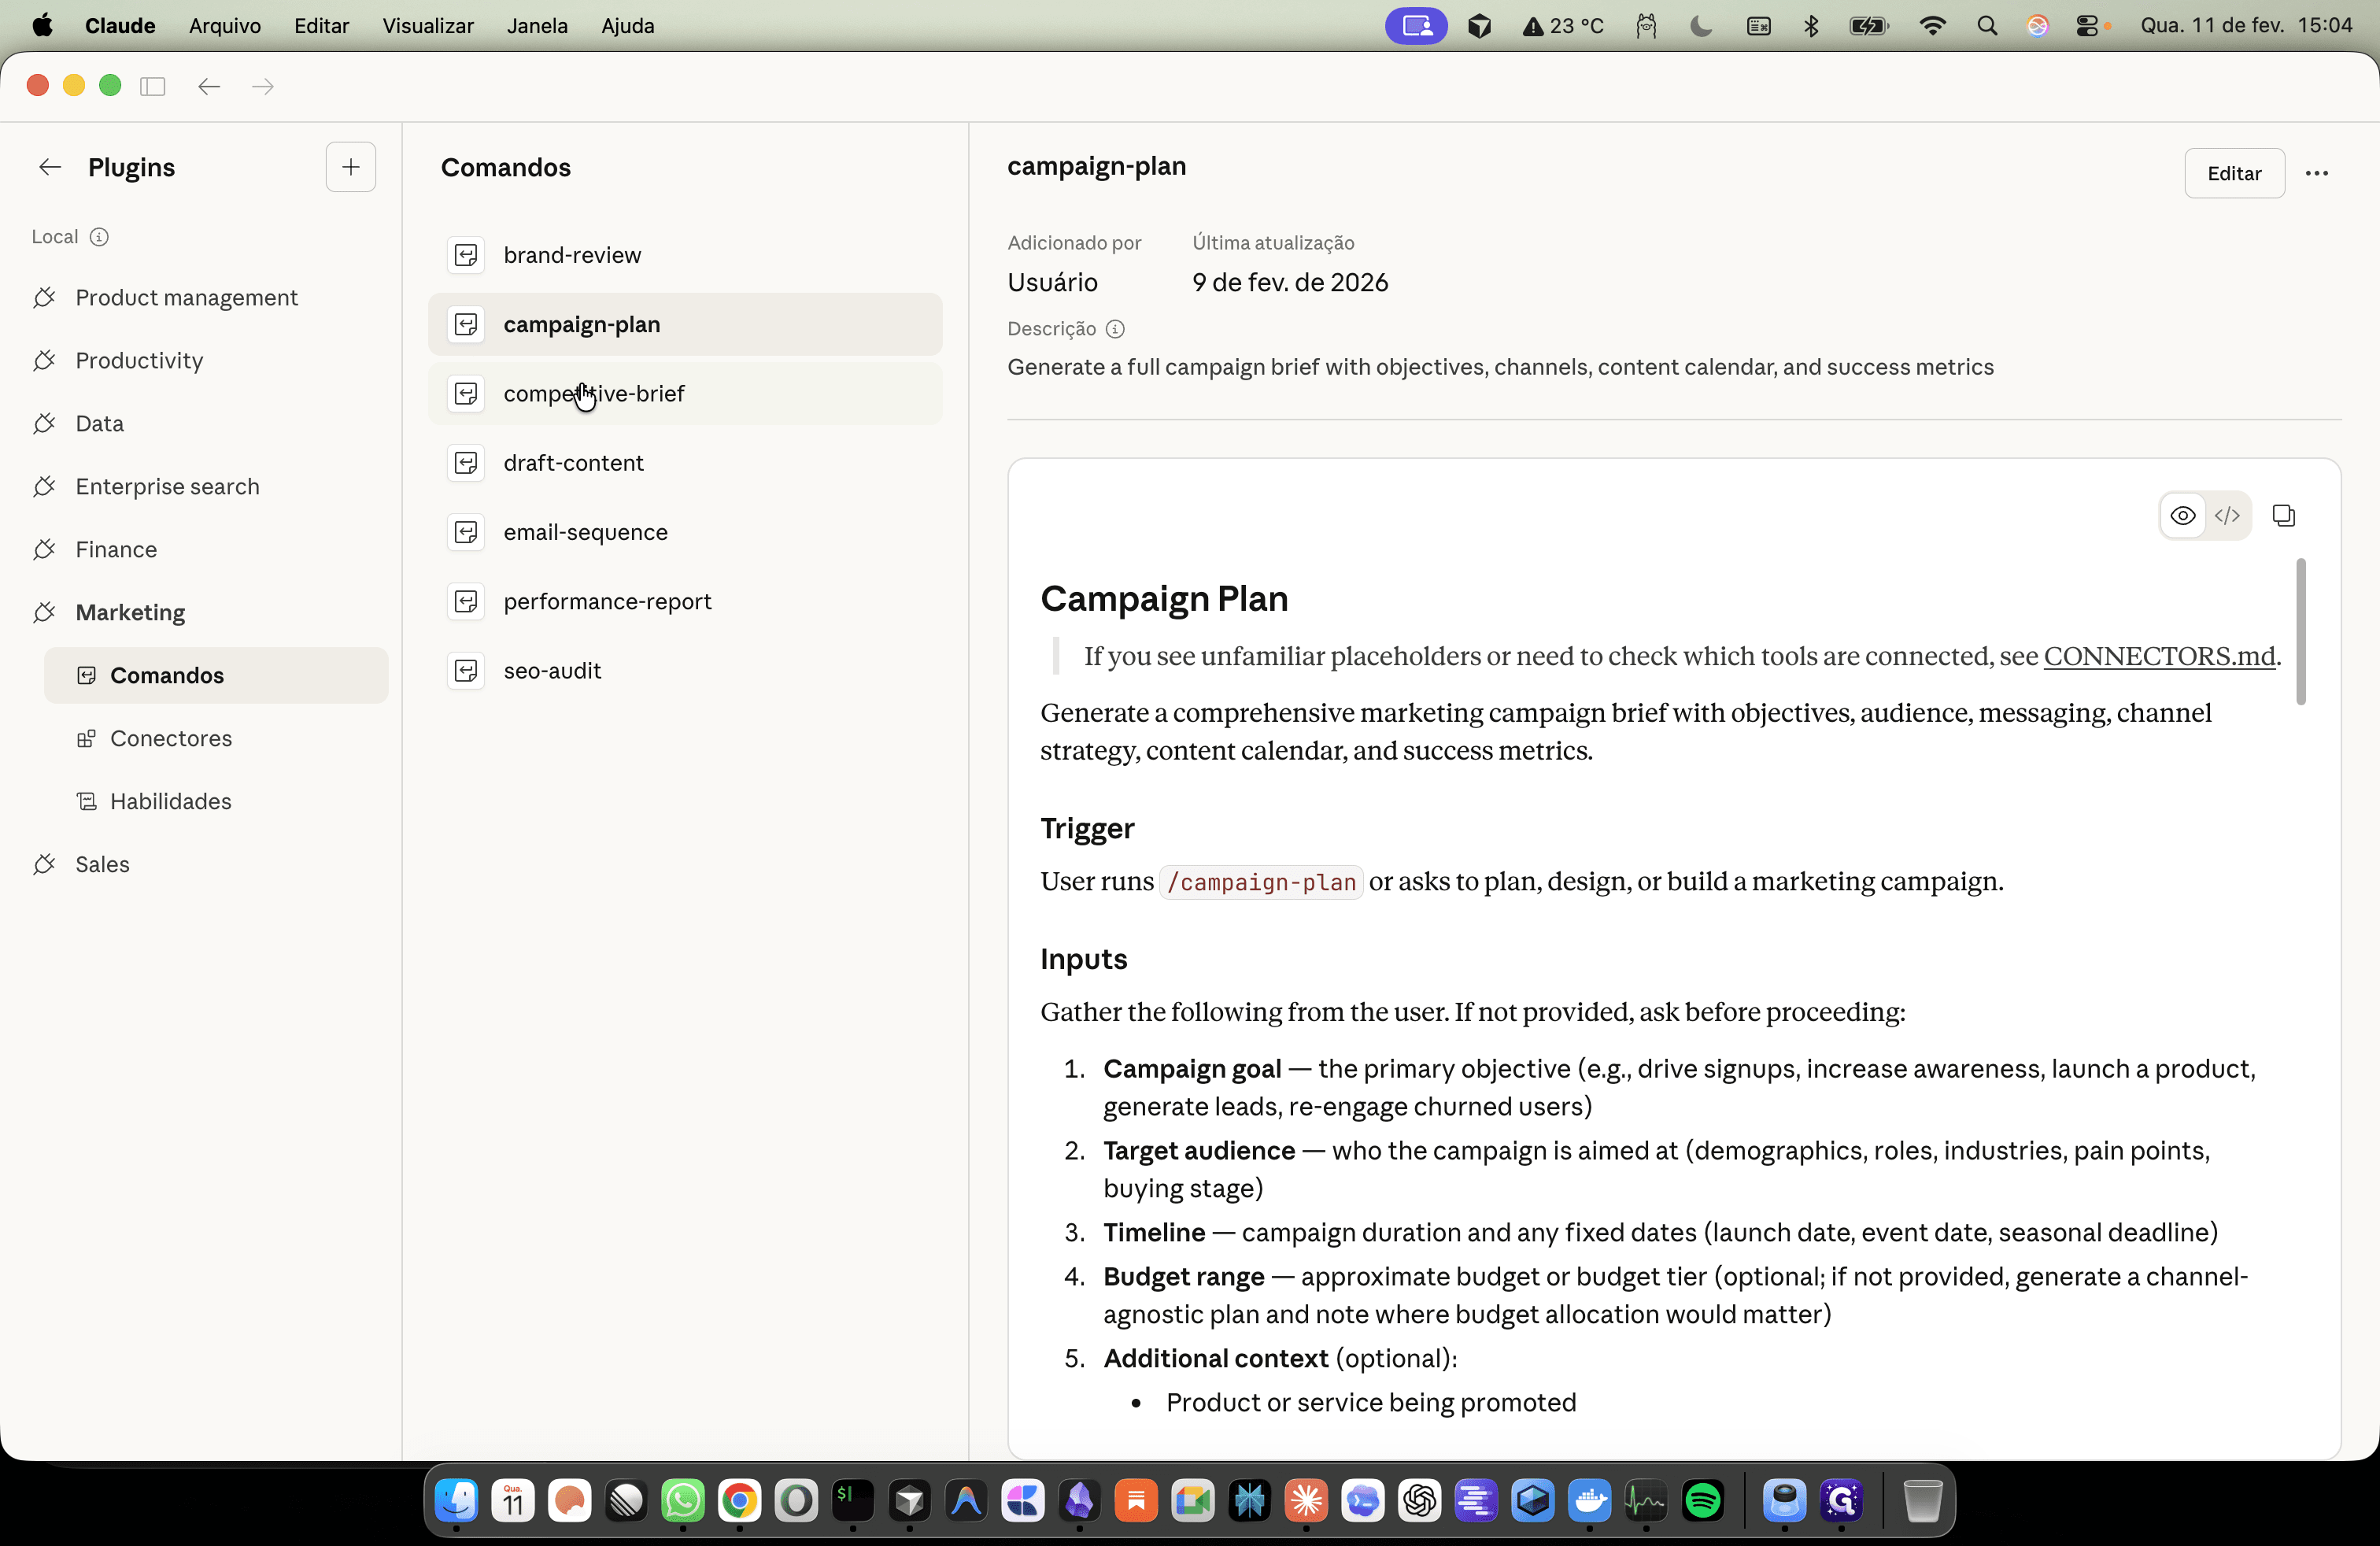2380x1546 pixels.
Task: Click the content panel scrollbar
Action: (2300, 631)
